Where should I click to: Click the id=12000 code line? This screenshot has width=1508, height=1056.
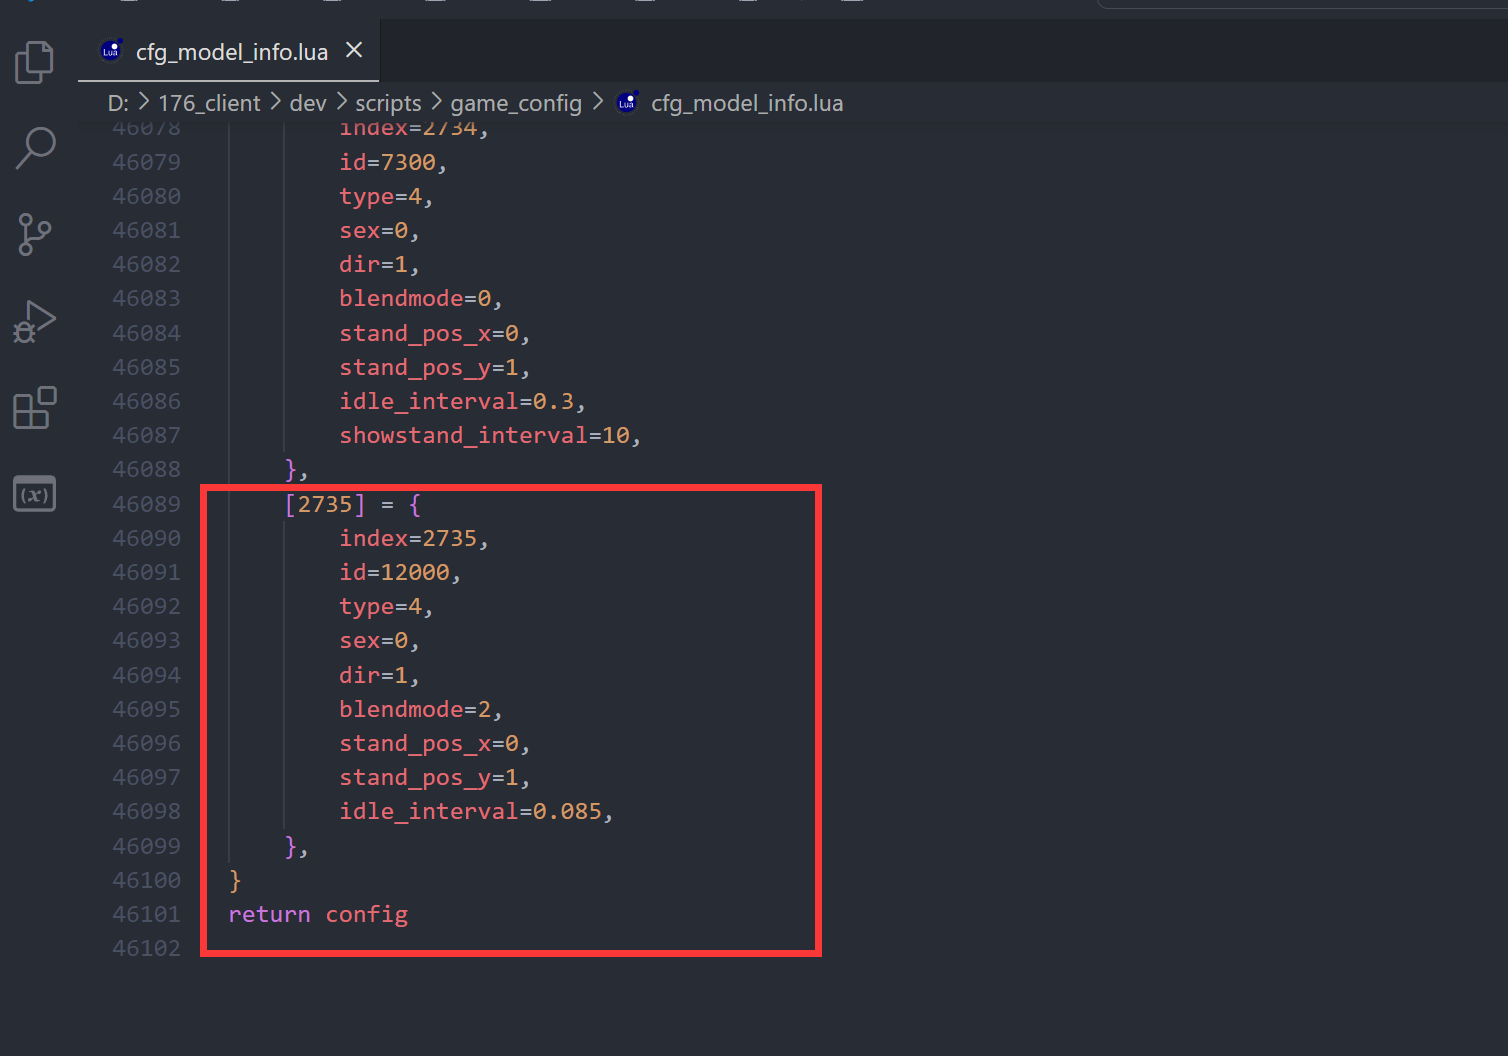coord(400,572)
